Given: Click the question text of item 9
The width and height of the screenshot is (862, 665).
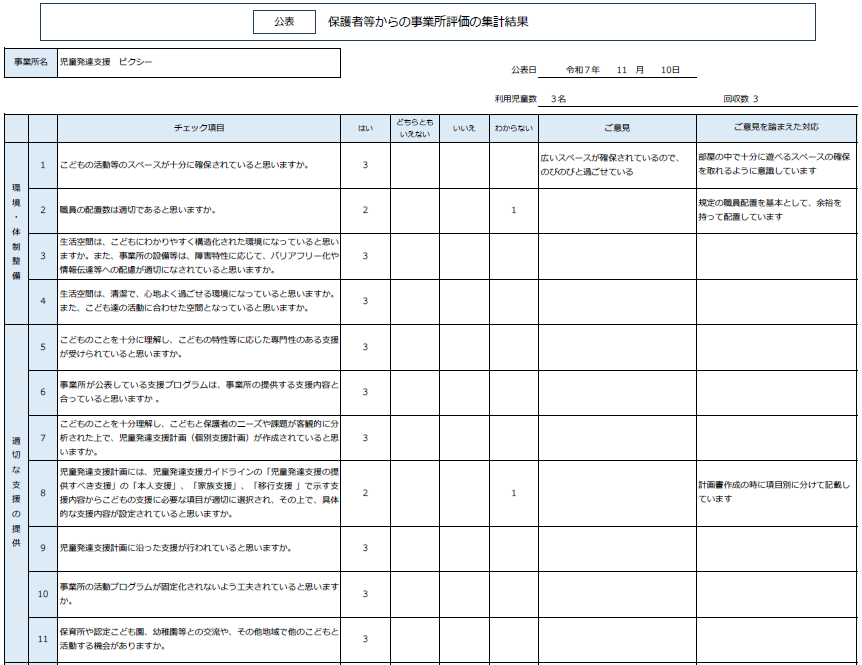Looking at the screenshot, I should (x=176, y=548).
